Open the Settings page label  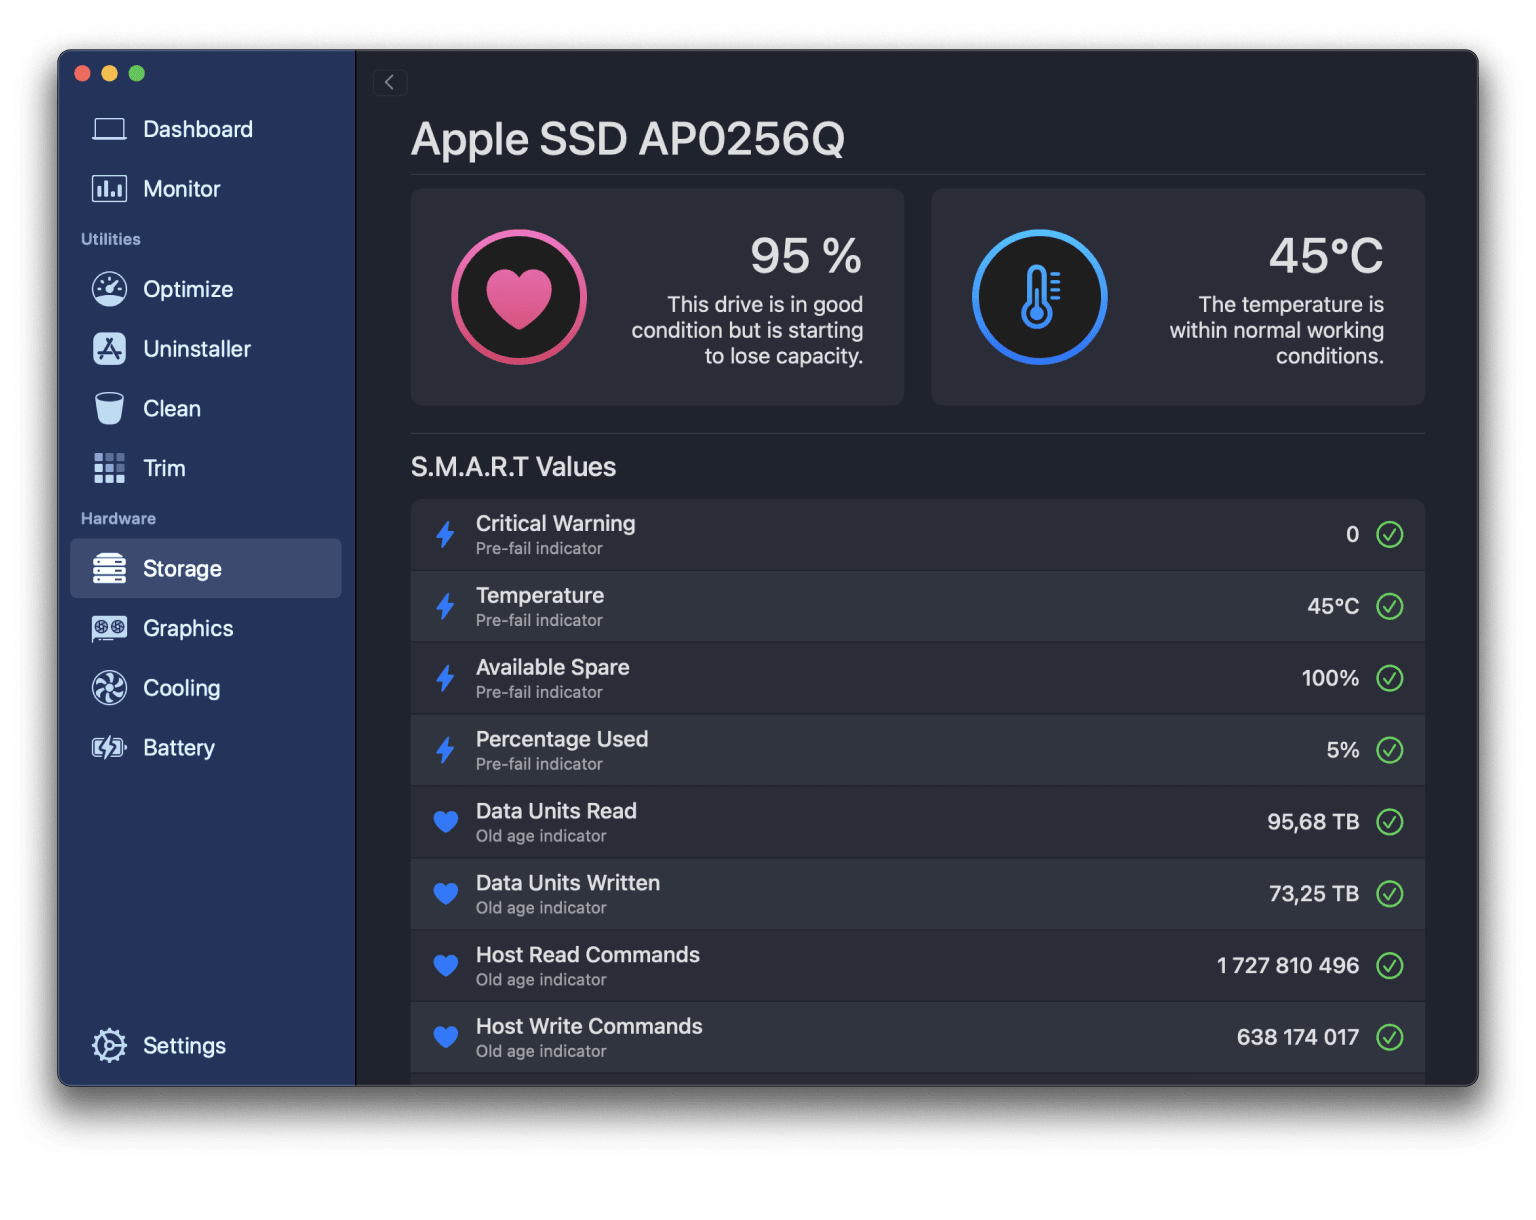click(x=185, y=1045)
